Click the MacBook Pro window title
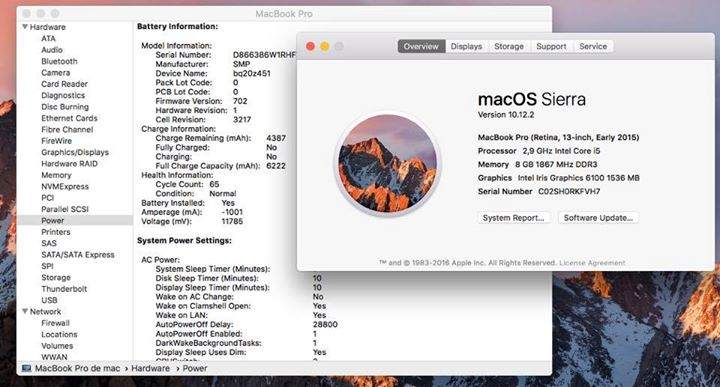 click(x=284, y=14)
